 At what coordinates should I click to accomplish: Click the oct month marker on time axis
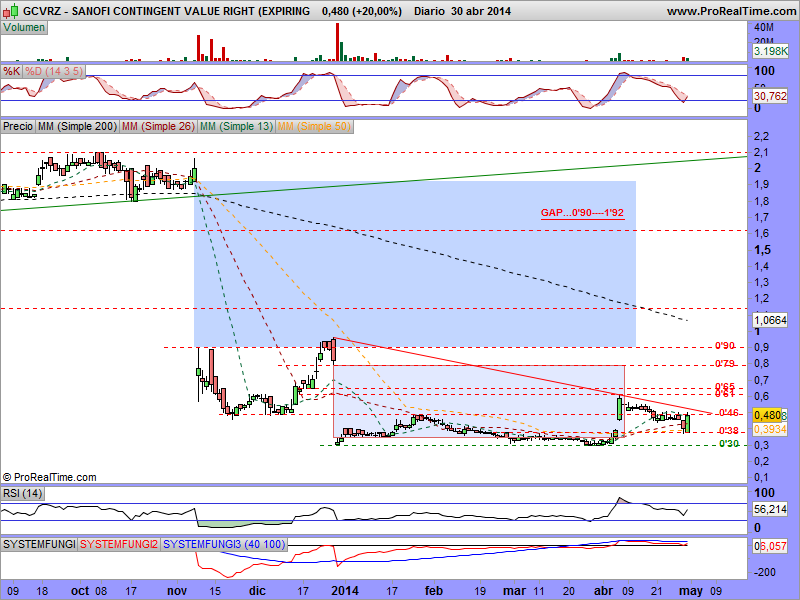(80, 591)
